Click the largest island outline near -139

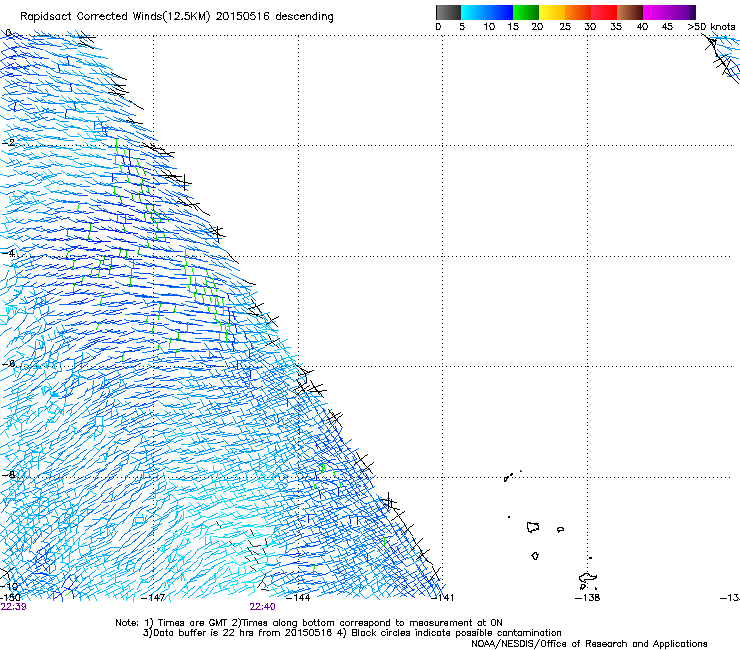coord(533,527)
